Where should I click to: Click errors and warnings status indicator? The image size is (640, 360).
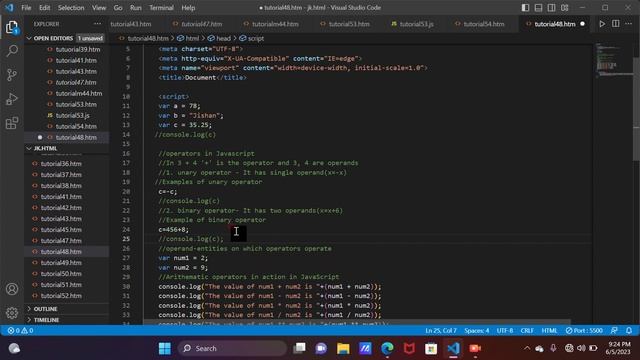pos(20,331)
